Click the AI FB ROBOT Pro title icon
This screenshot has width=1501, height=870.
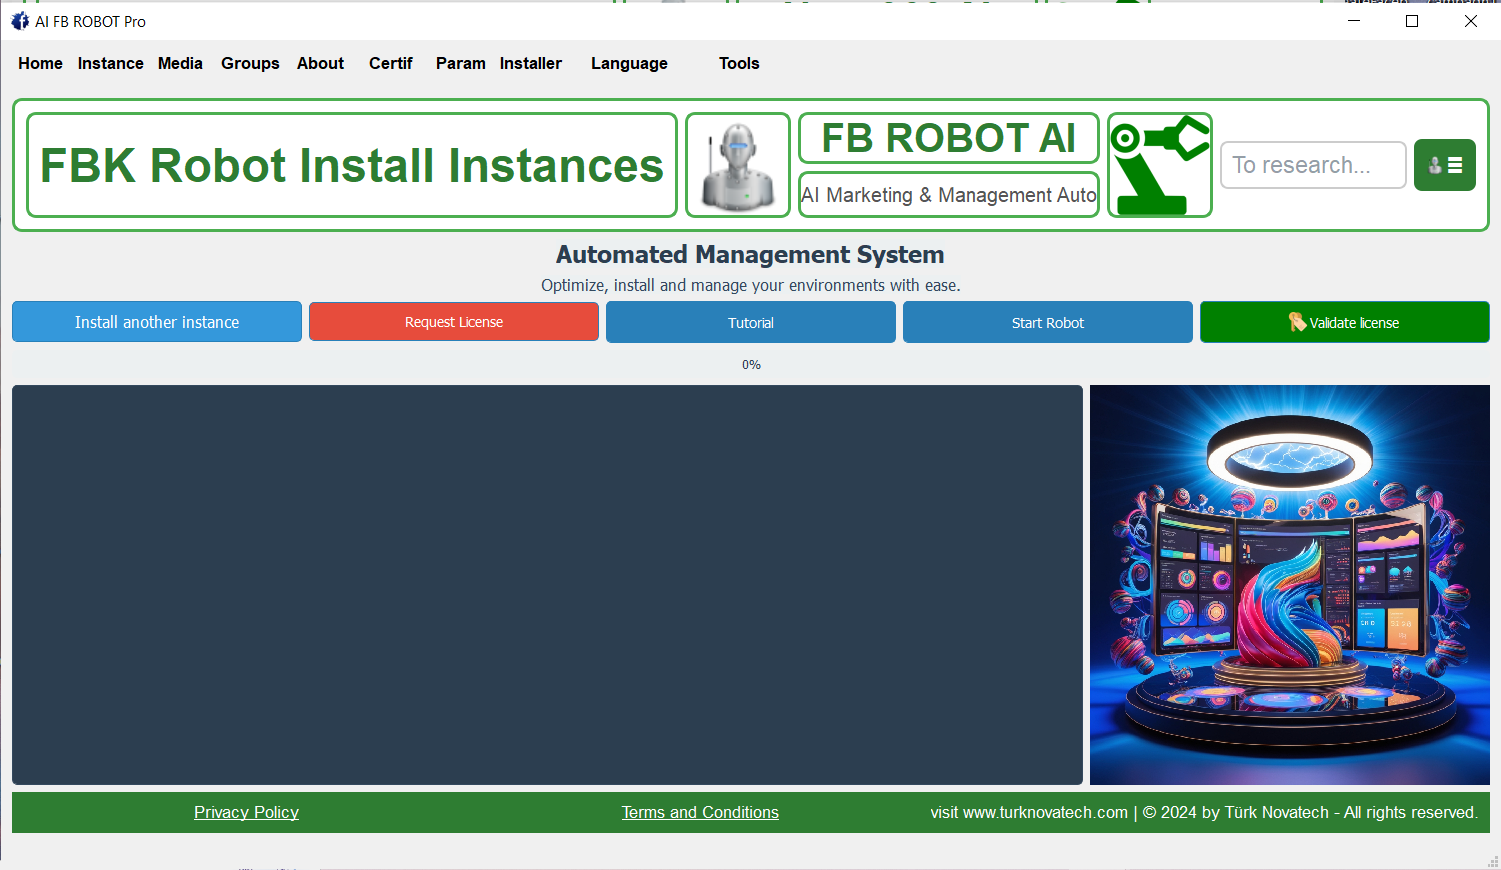(x=20, y=21)
